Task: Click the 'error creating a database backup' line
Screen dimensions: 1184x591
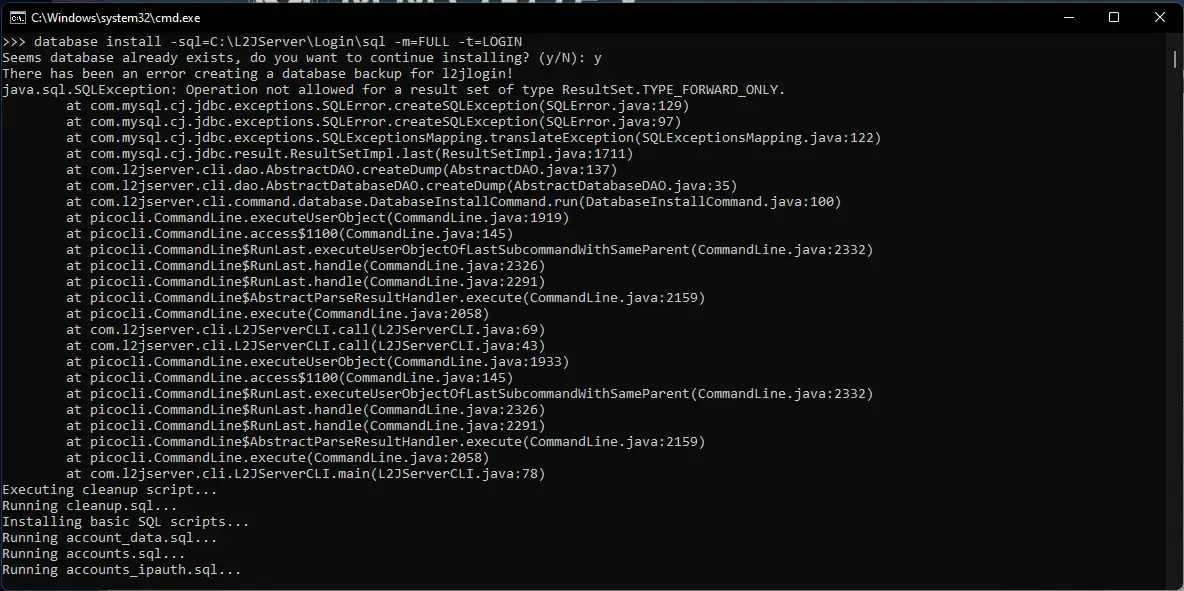Action: point(248,73)
